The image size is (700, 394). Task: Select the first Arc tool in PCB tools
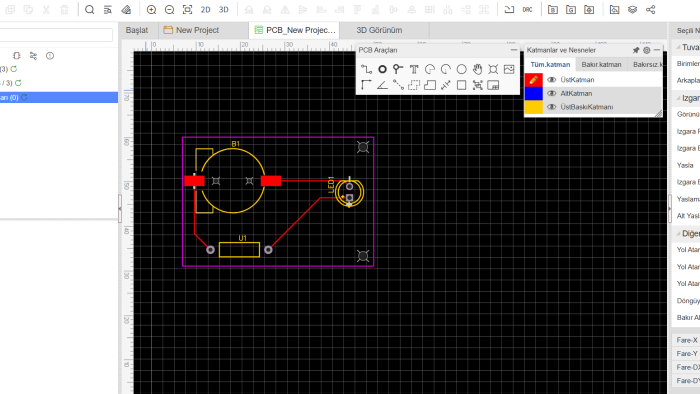429,69
